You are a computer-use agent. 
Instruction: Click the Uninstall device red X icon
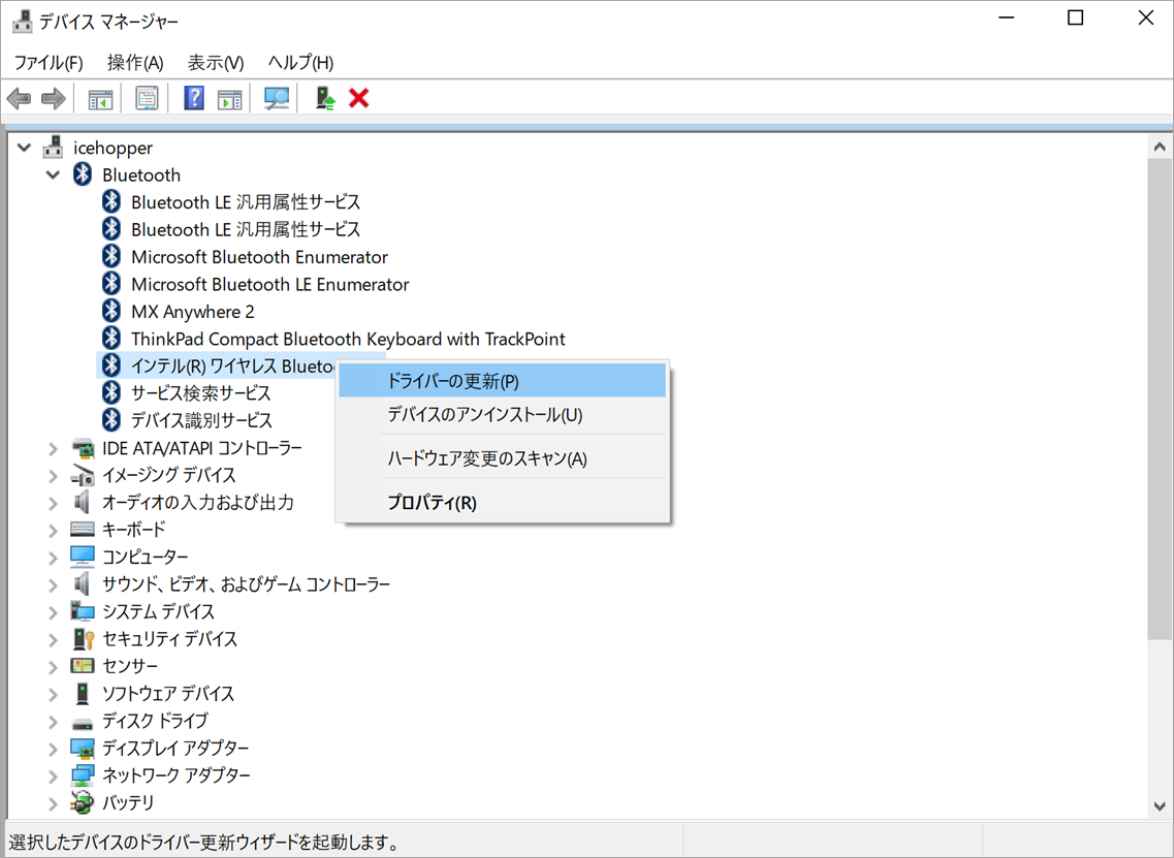click(x=356, y=98)
